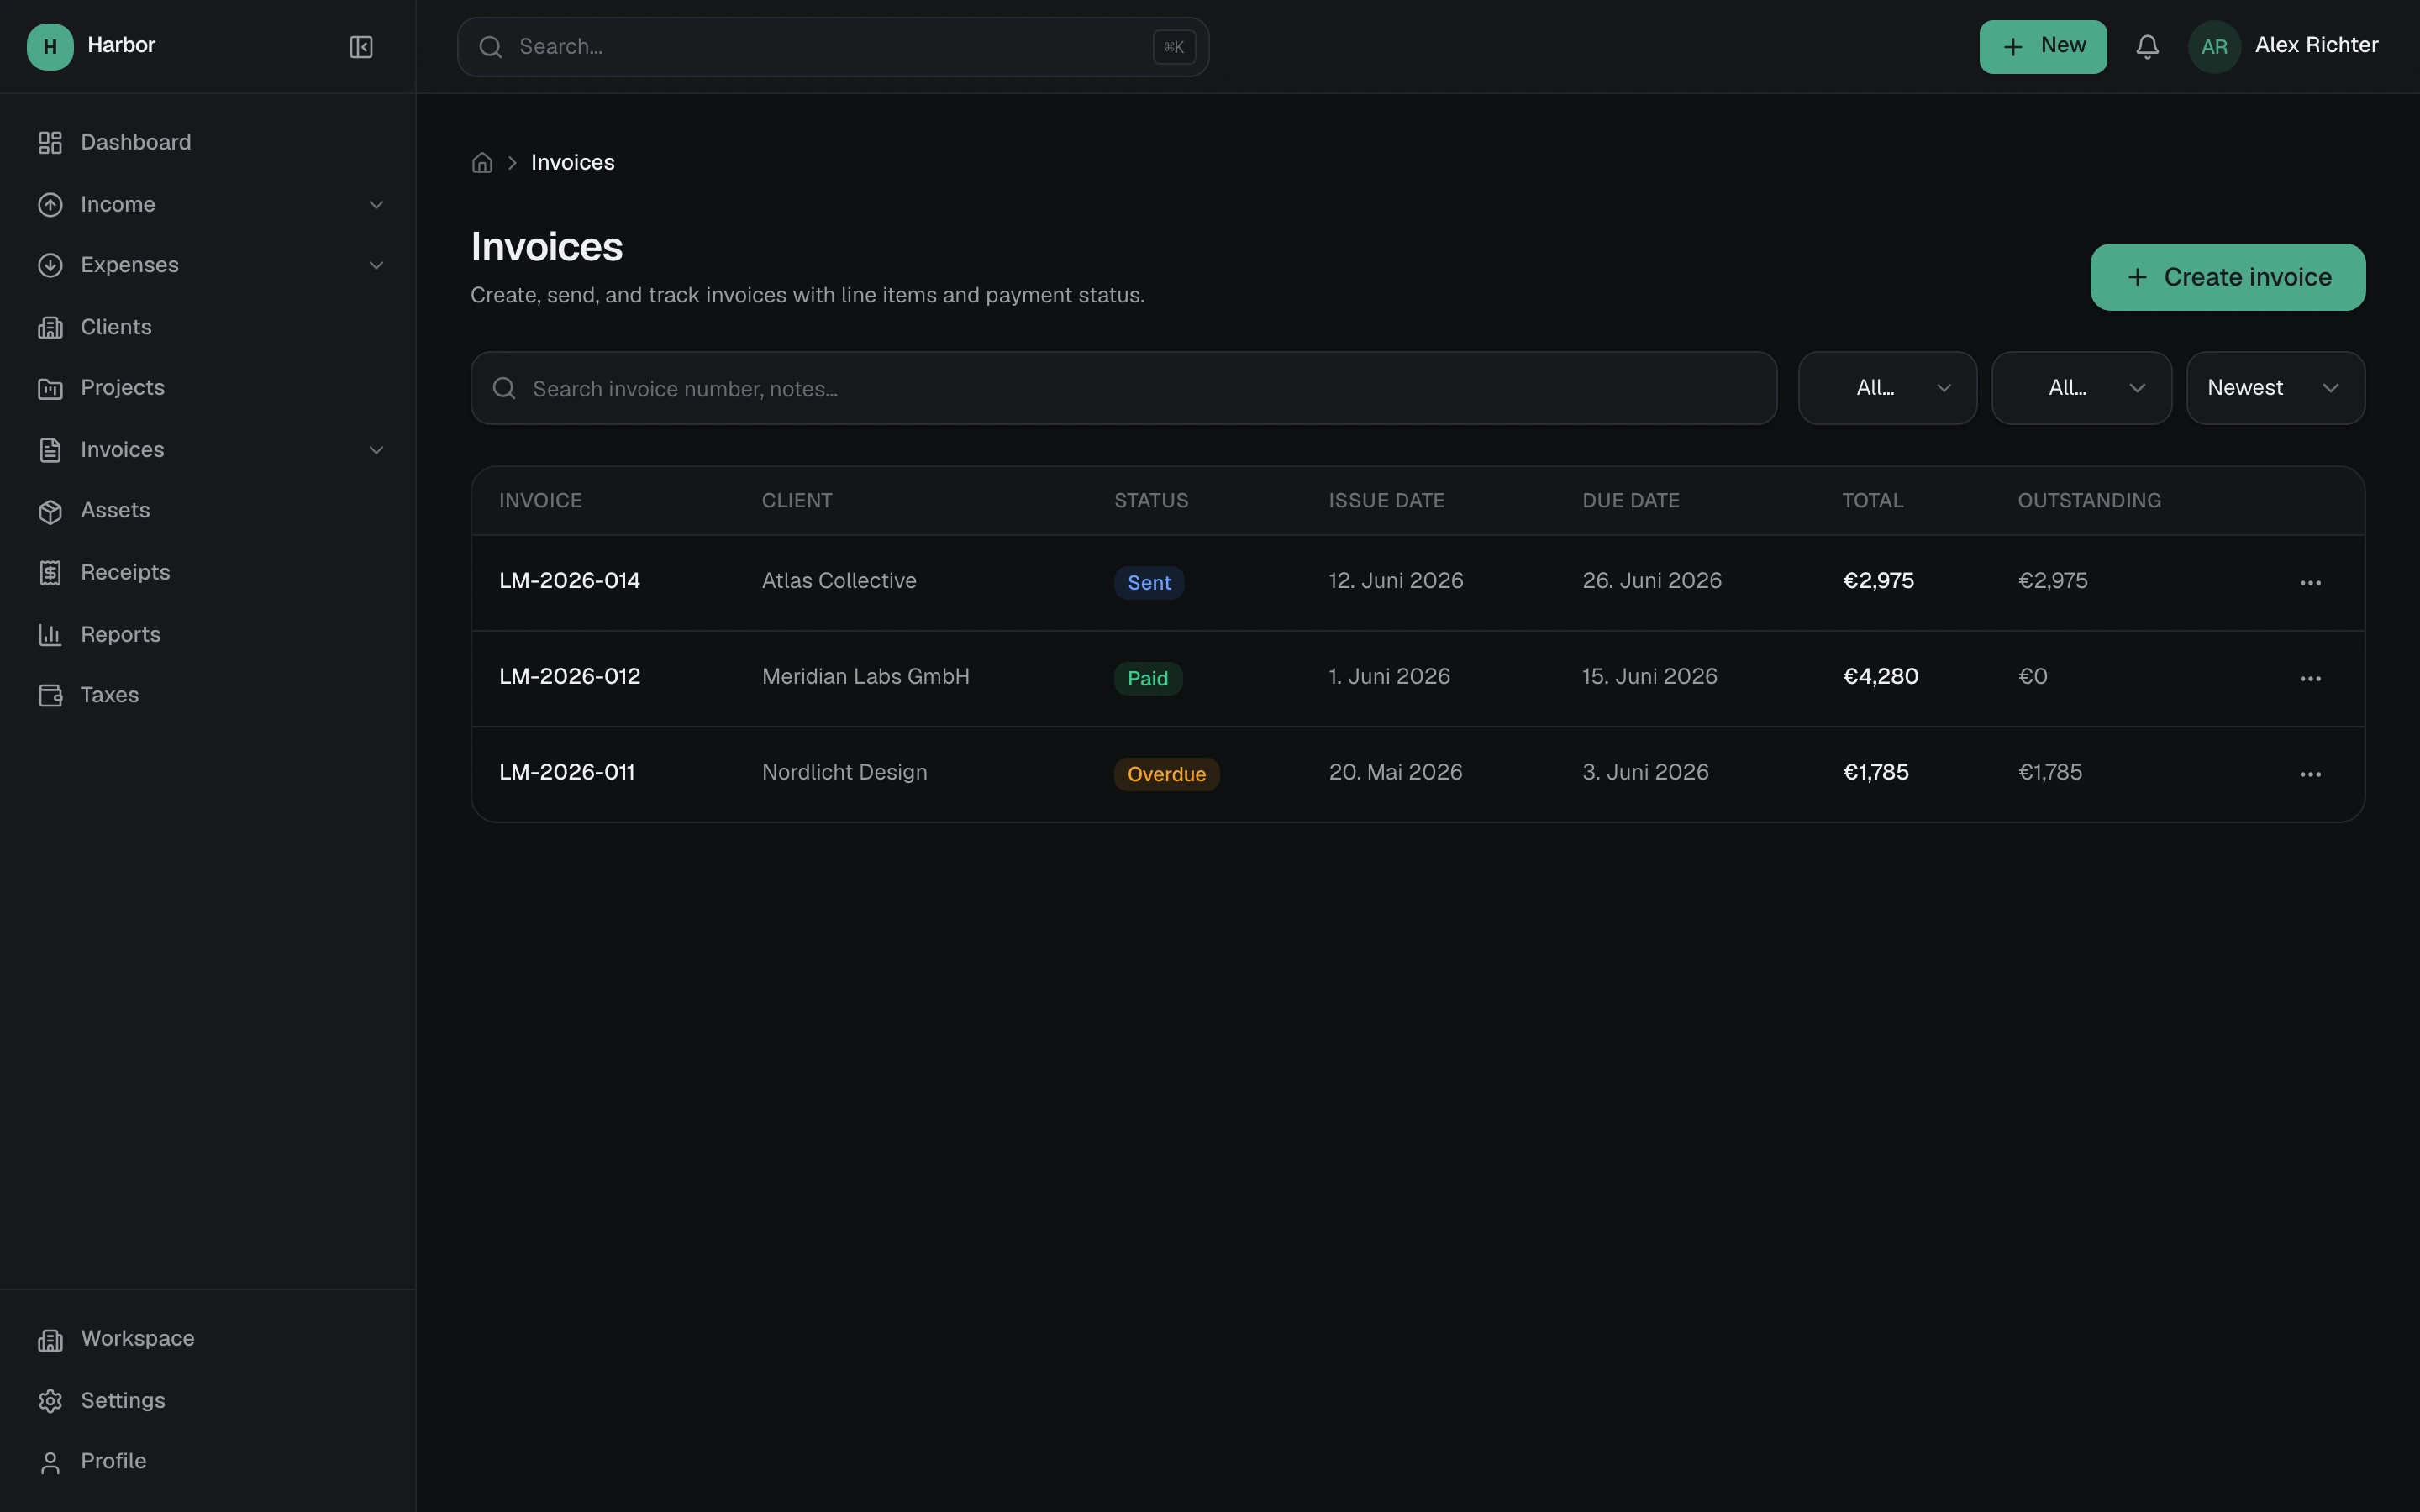Click the Invoices breadcrumb
Image resolution: width=2420 pixels, height=1512 pixels.
[x=572, y=163]
